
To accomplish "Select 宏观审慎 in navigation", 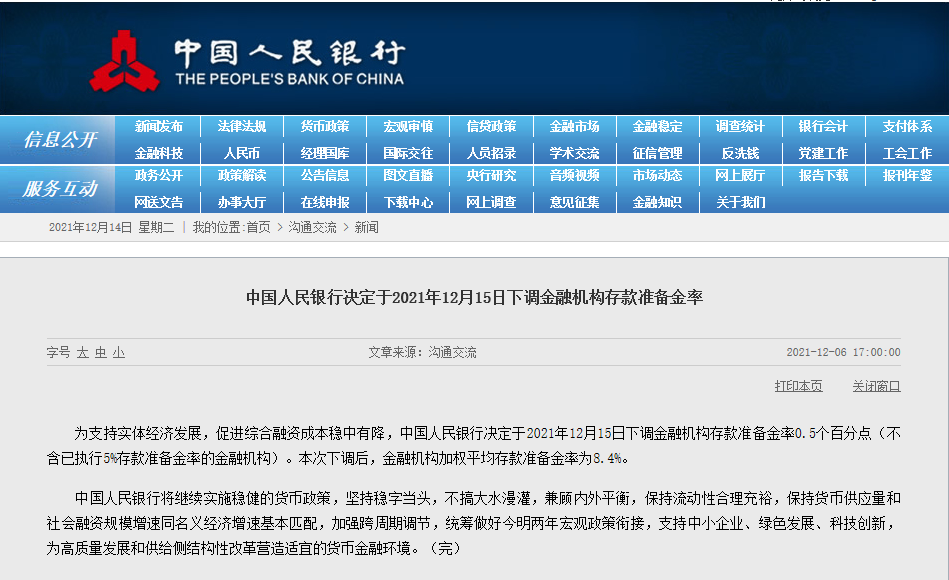I will tap(408, 127).
